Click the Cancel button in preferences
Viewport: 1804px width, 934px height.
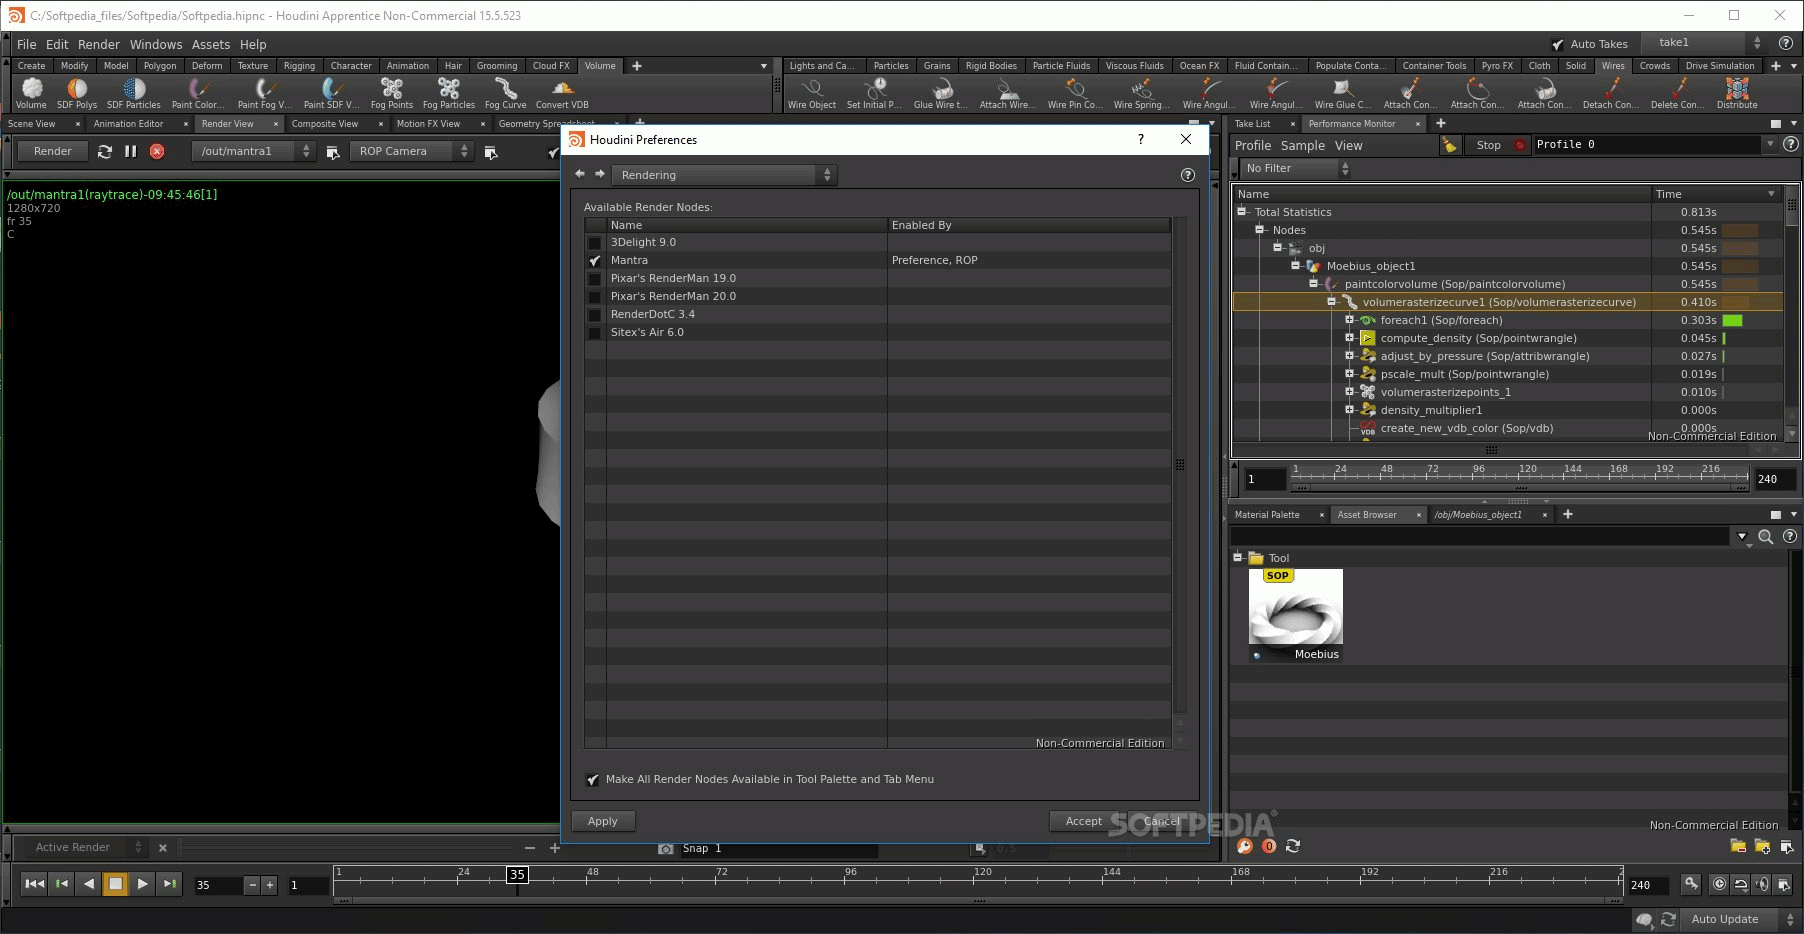[1162, 821]
